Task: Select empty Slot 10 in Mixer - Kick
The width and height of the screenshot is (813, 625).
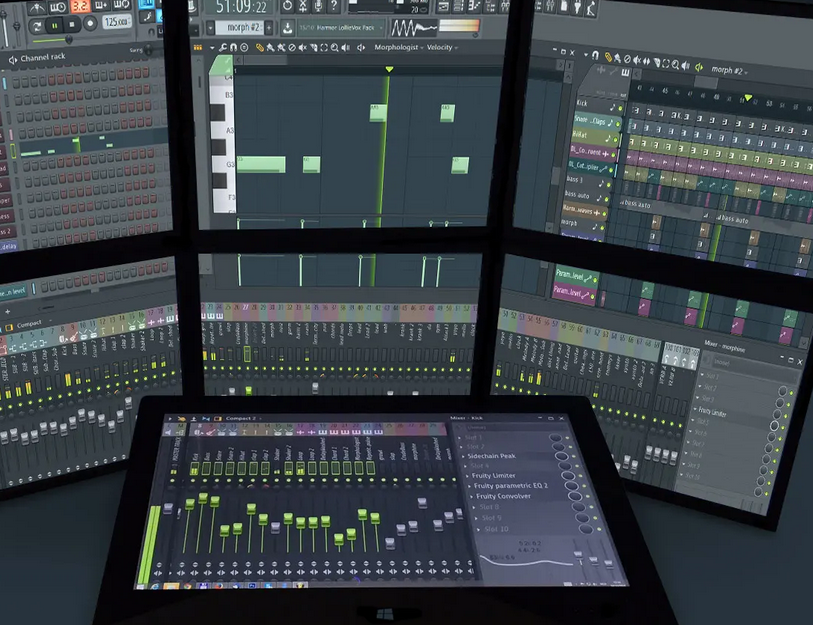Action: tap(496, 530)
